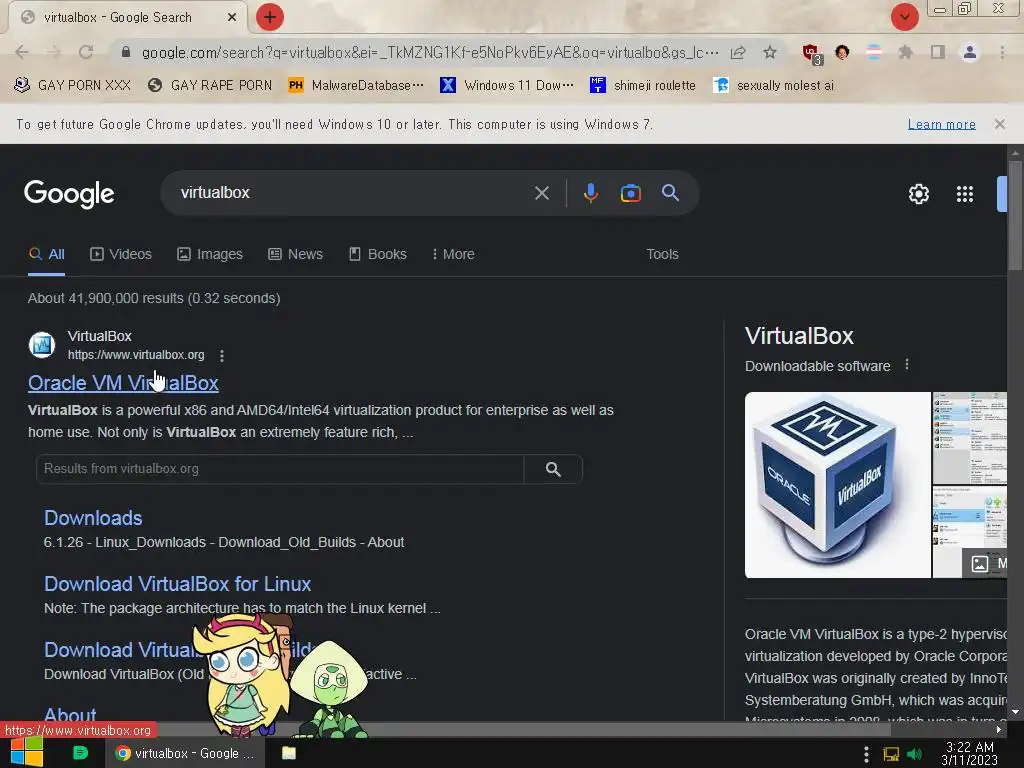Click the volume speaker tray icon
This screenshot has height=768, width=1024.
(914, 754)
